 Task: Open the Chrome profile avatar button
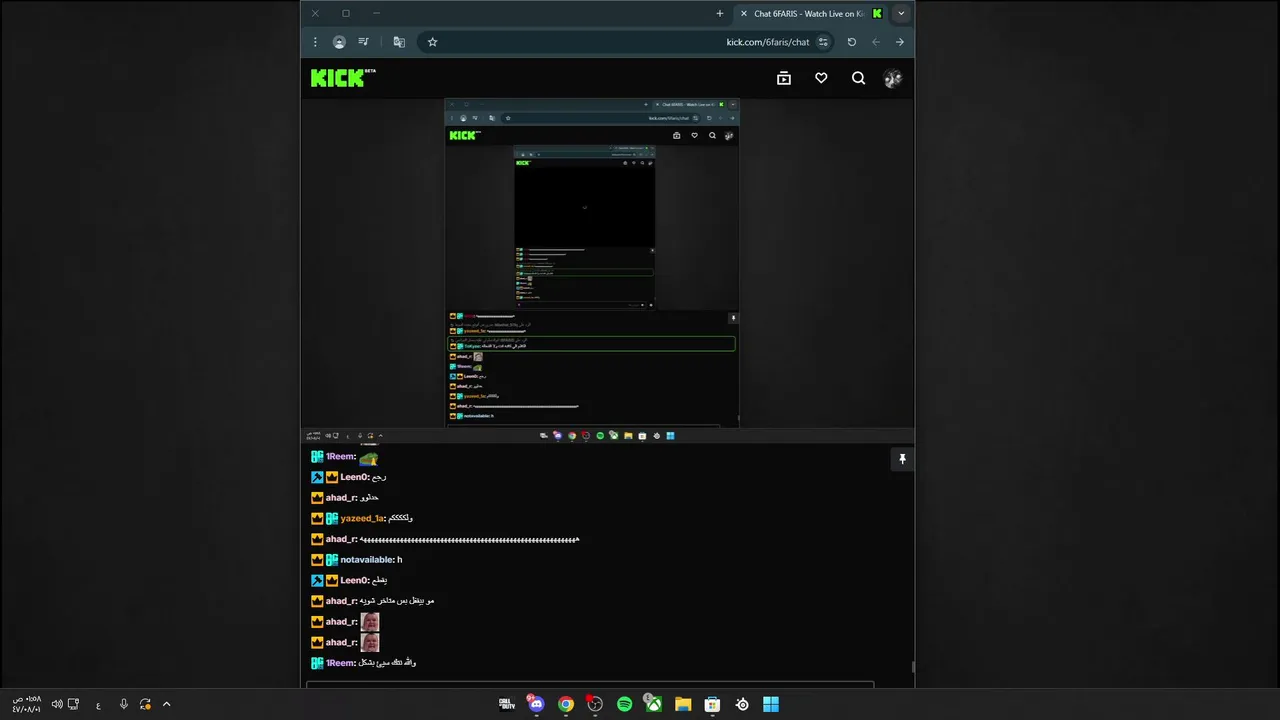[x=339, y=42]
